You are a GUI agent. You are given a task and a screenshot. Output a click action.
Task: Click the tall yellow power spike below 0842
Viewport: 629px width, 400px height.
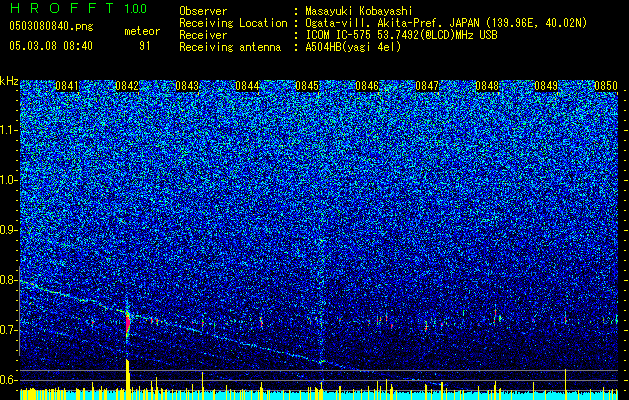coord(128,379)
